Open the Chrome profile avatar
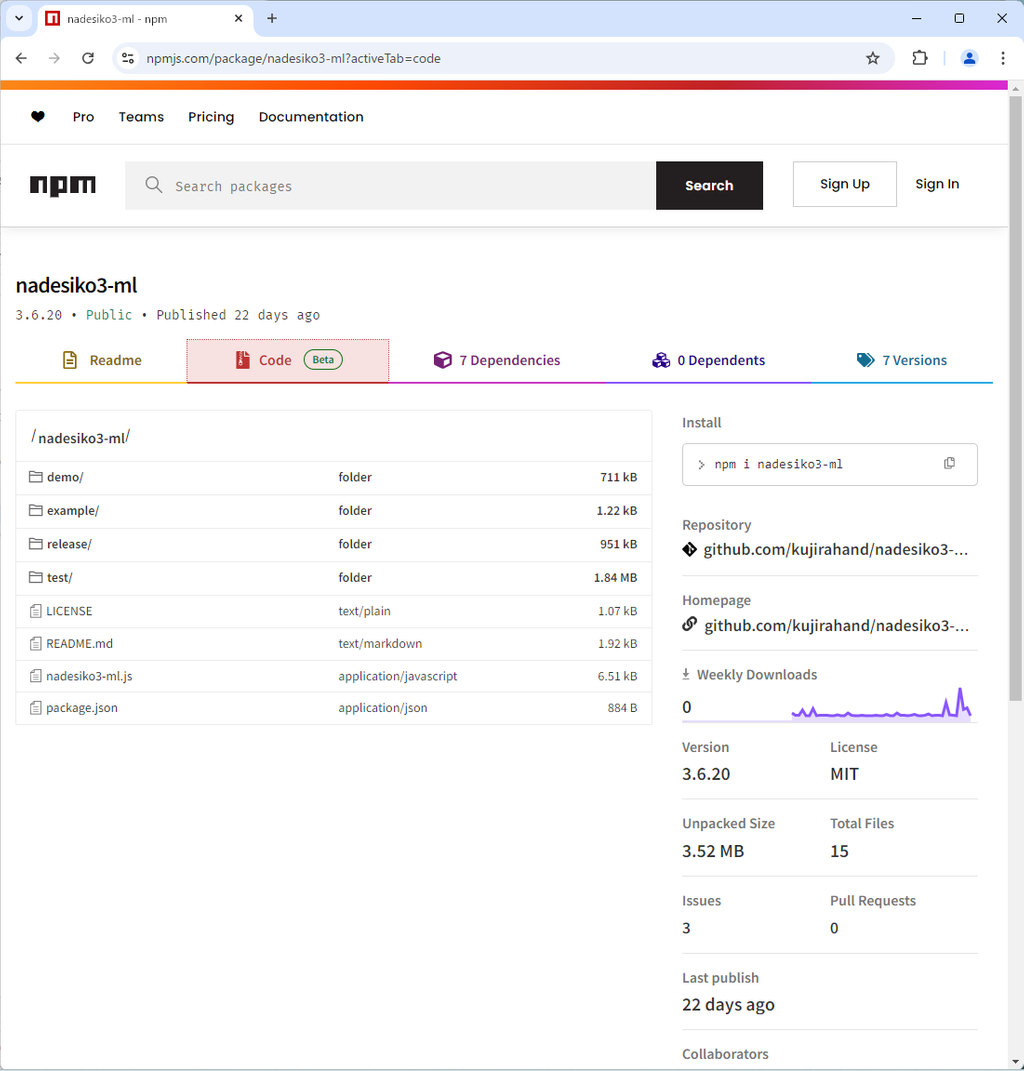 pos(969,58)
